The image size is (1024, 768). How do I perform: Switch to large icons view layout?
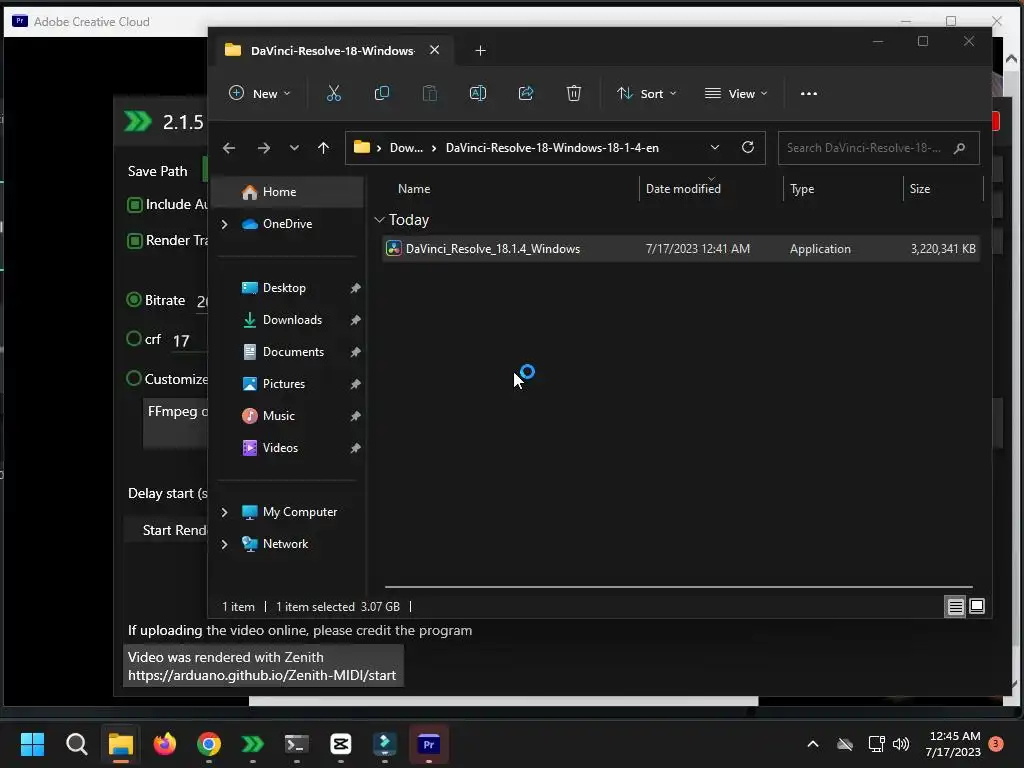(x=977, y=607)
